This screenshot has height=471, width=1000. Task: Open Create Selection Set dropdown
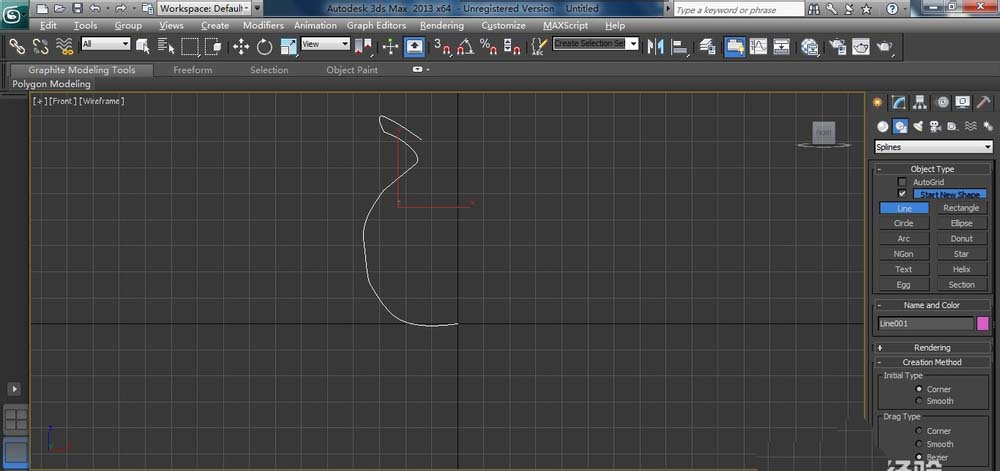(x=595, y=43)
